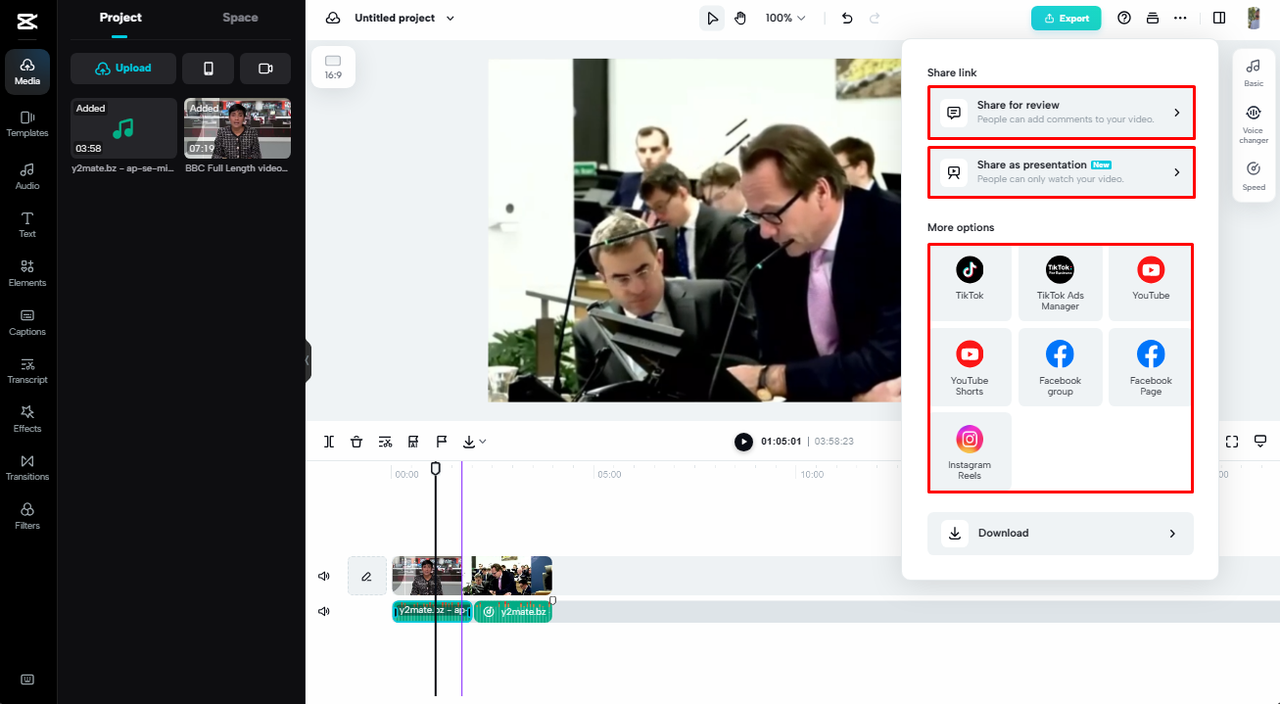Open the Untitled project name dropdown

point(405,18)
